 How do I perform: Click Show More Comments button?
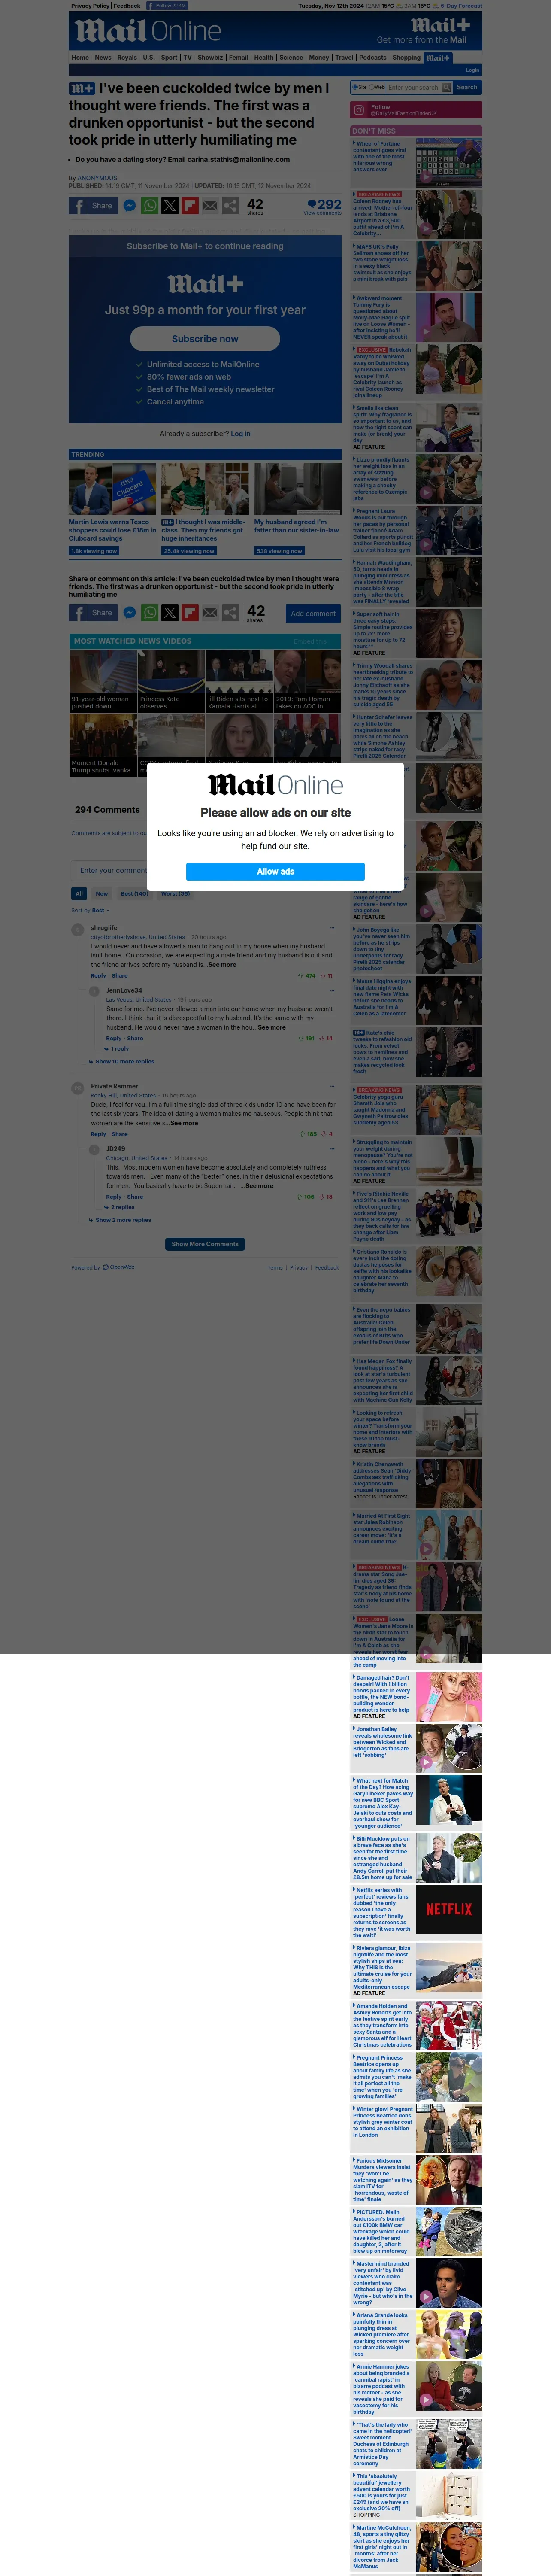point(205,1244)
